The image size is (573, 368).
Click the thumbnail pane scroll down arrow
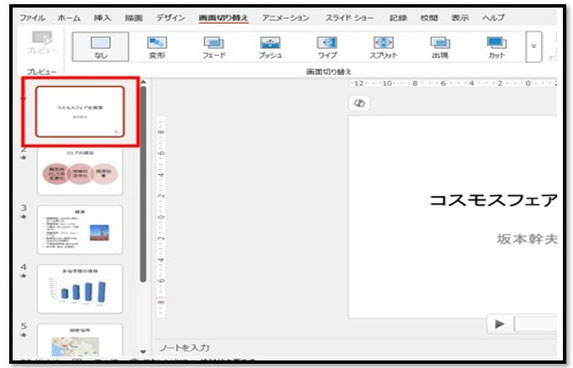[143, 352]
